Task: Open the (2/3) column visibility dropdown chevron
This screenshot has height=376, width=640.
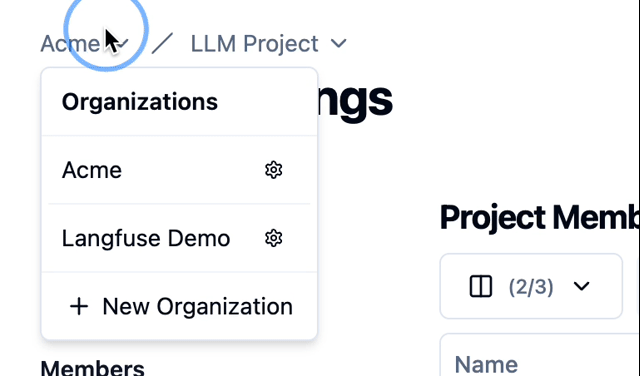Action: (x=581, y=286)
